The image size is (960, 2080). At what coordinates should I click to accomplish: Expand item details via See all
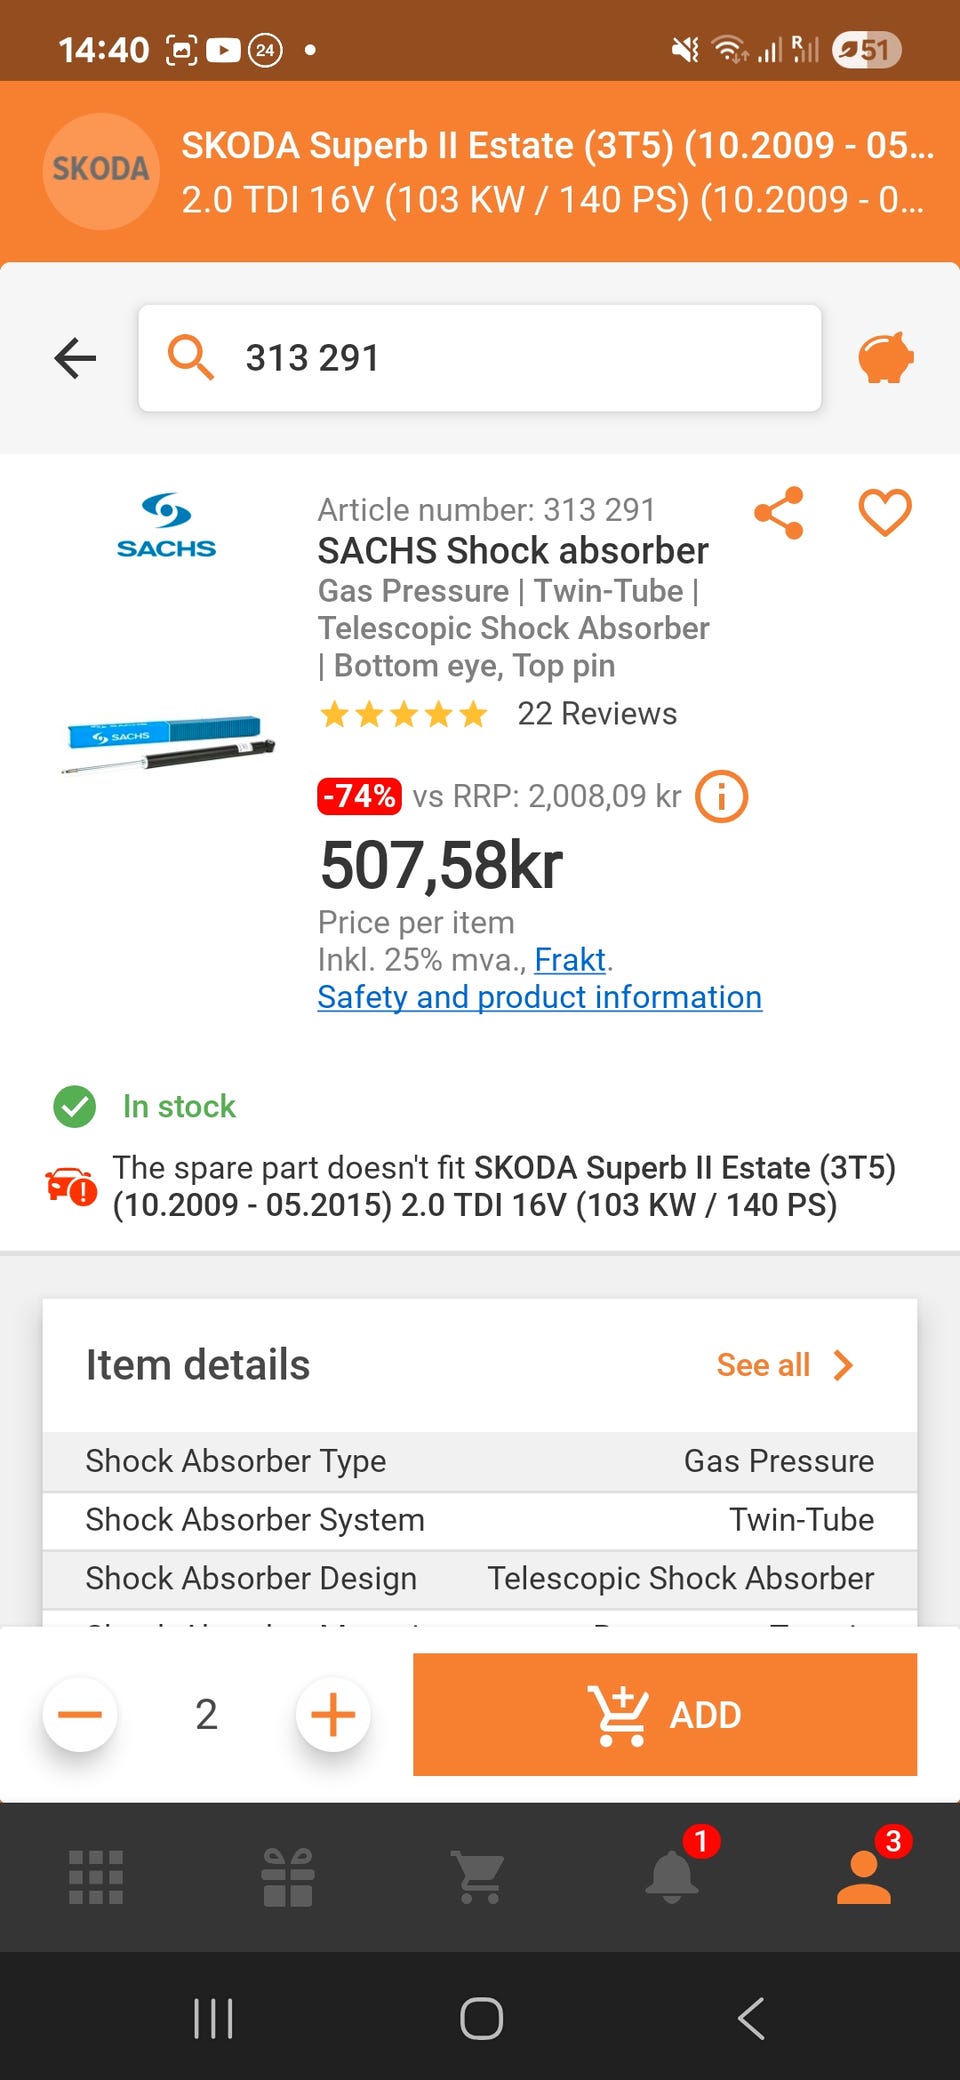click(784, 1365)
